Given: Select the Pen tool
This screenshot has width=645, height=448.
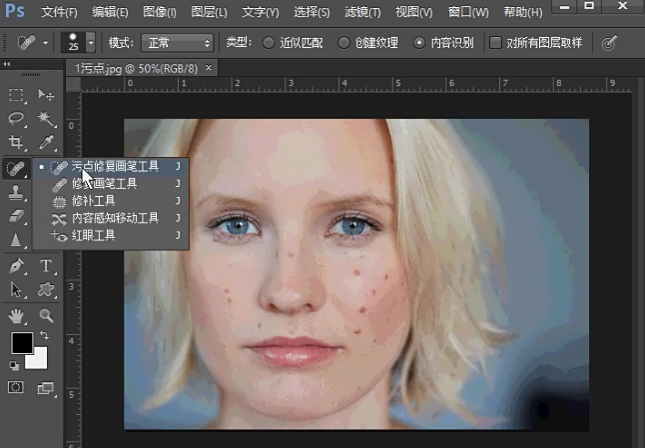Looking at the screenshot, I should tap(16, 266).
